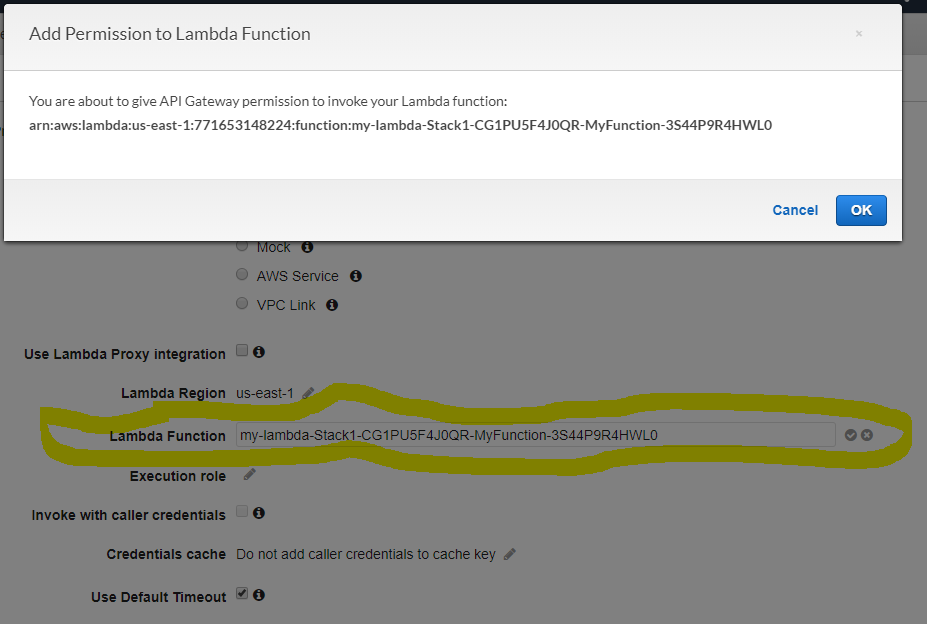
Task: Uncheck Use Default Timeout checkbox
Action: point(242,593)
